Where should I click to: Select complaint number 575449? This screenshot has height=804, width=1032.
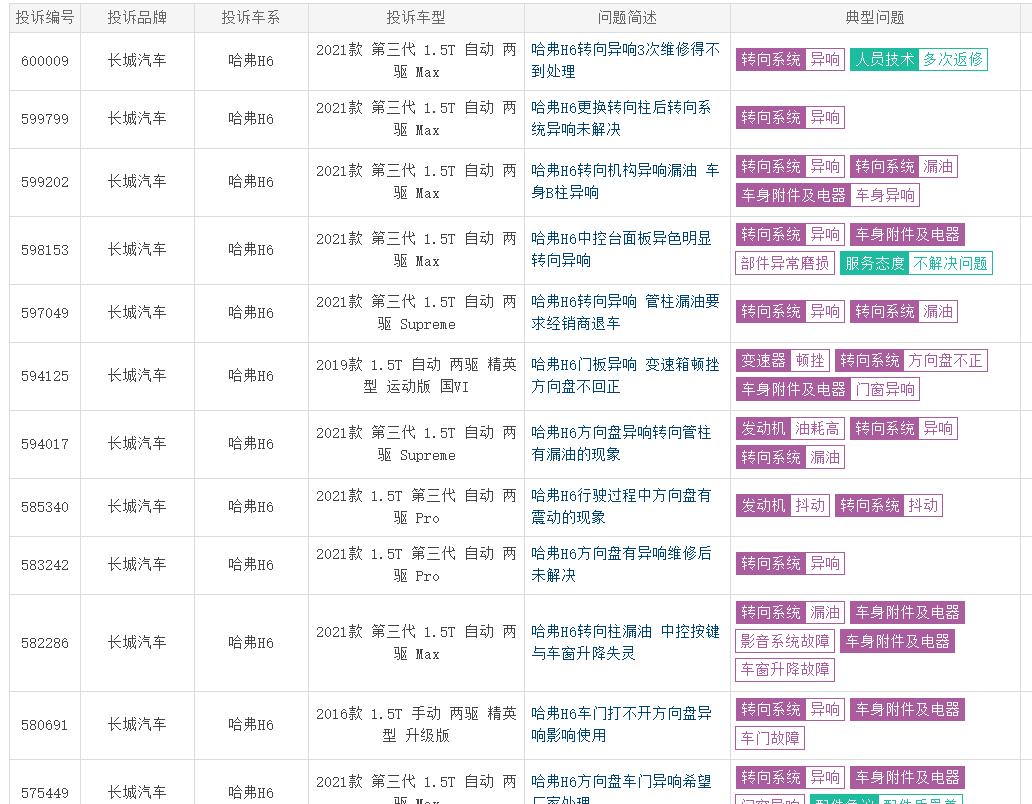coord(45,793)
